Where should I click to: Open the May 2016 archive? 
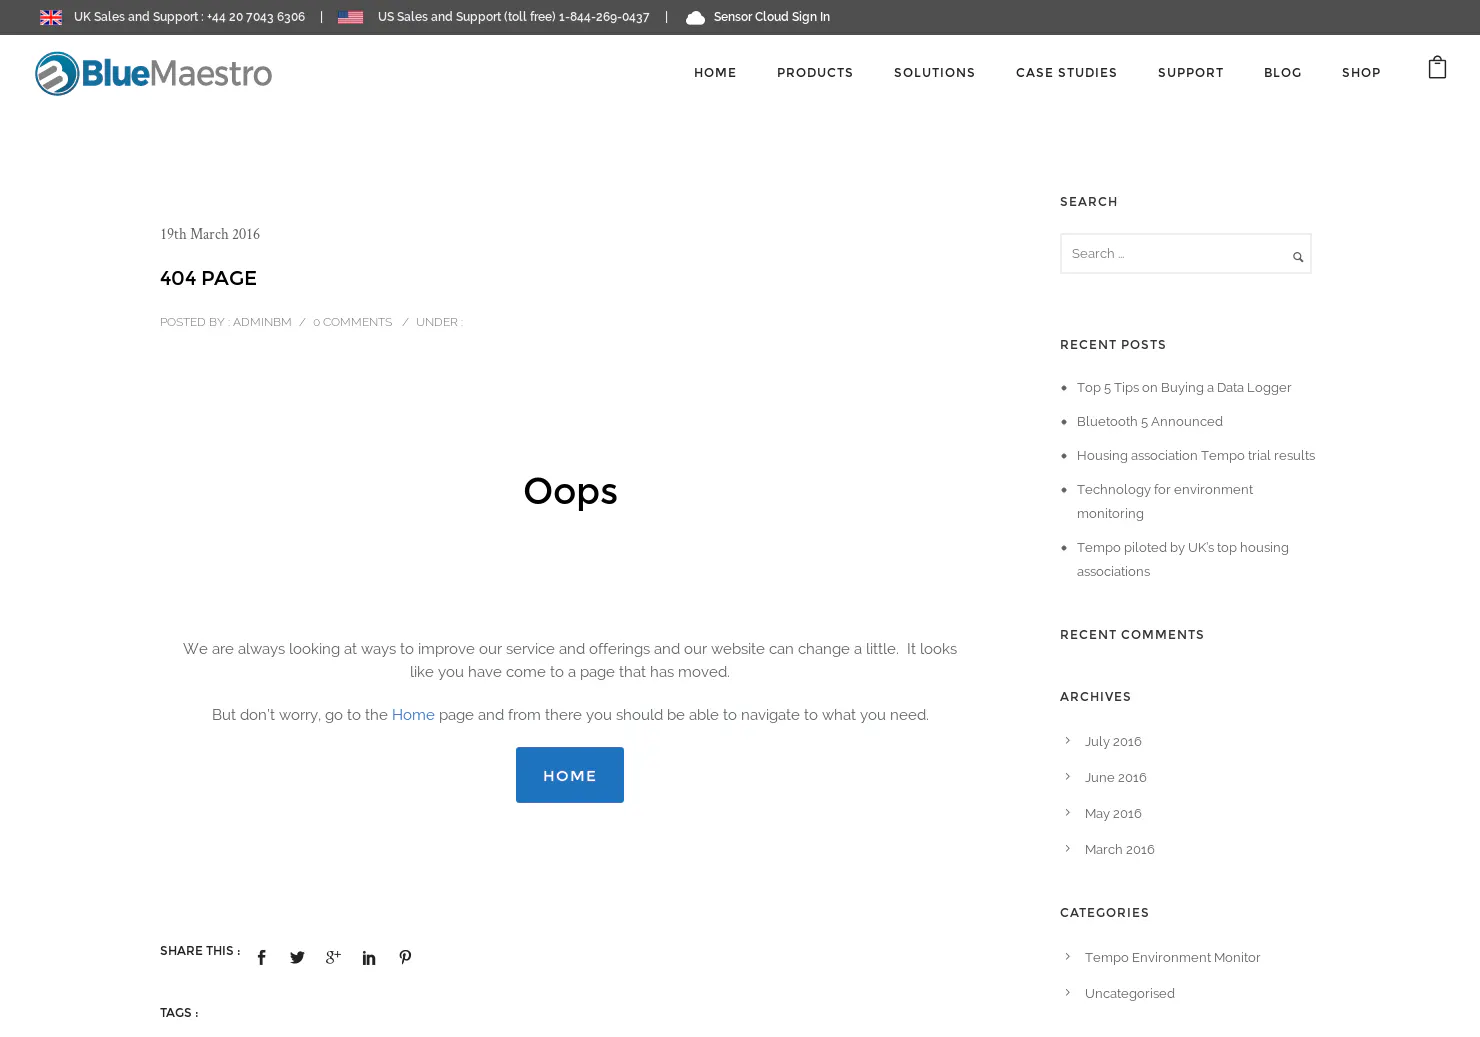tap(1113, 814)
